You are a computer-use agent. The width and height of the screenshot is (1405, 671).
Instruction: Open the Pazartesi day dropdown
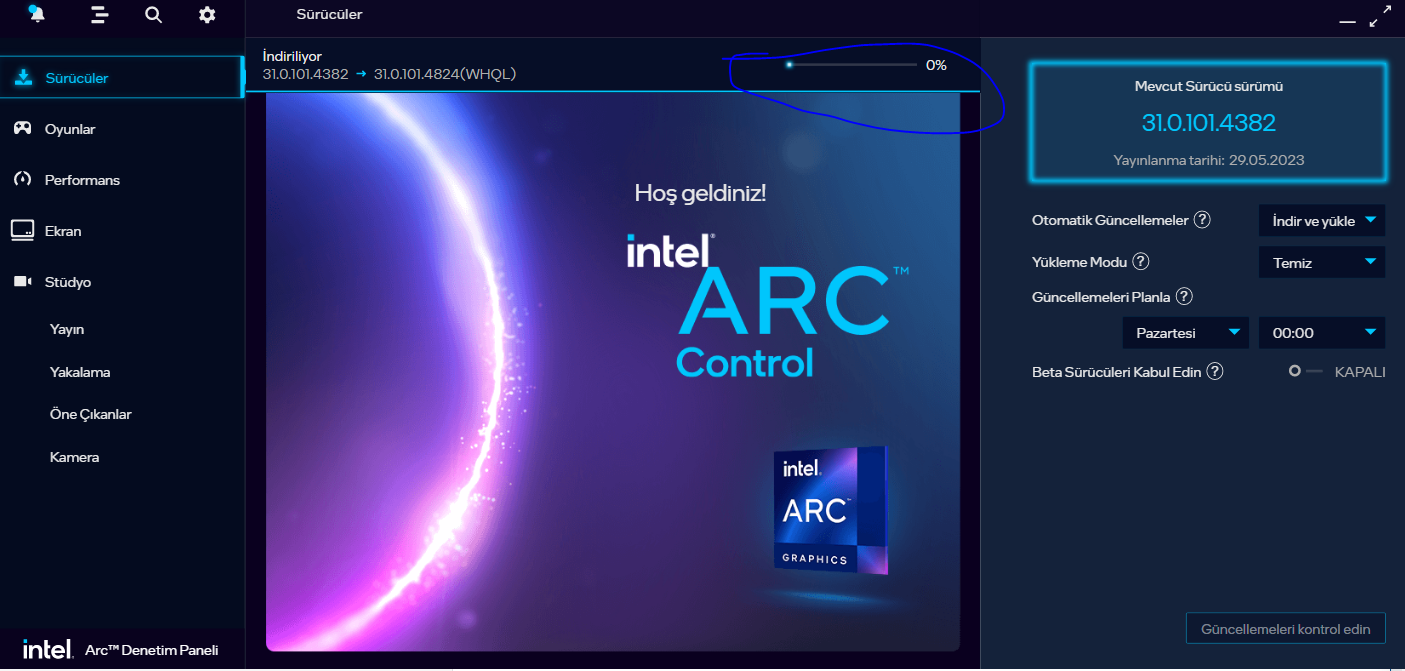coord(1186,332)
